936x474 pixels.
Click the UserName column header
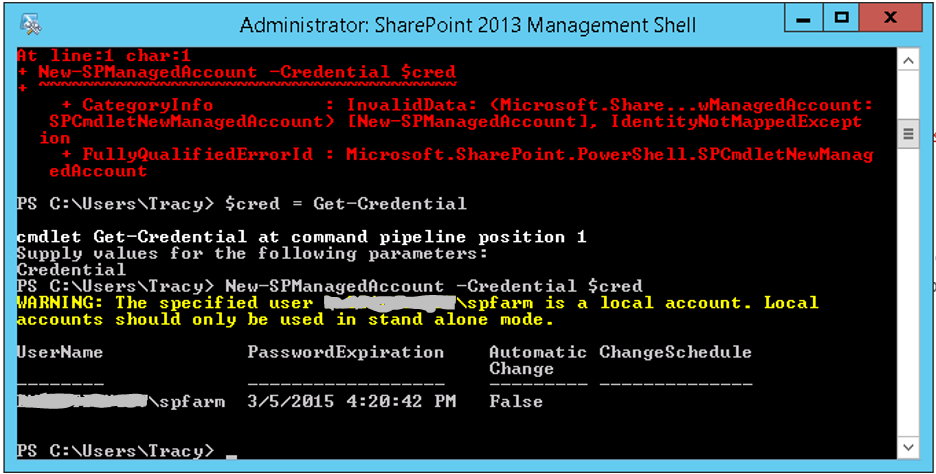pyautogui.click(x=59, y=352)
